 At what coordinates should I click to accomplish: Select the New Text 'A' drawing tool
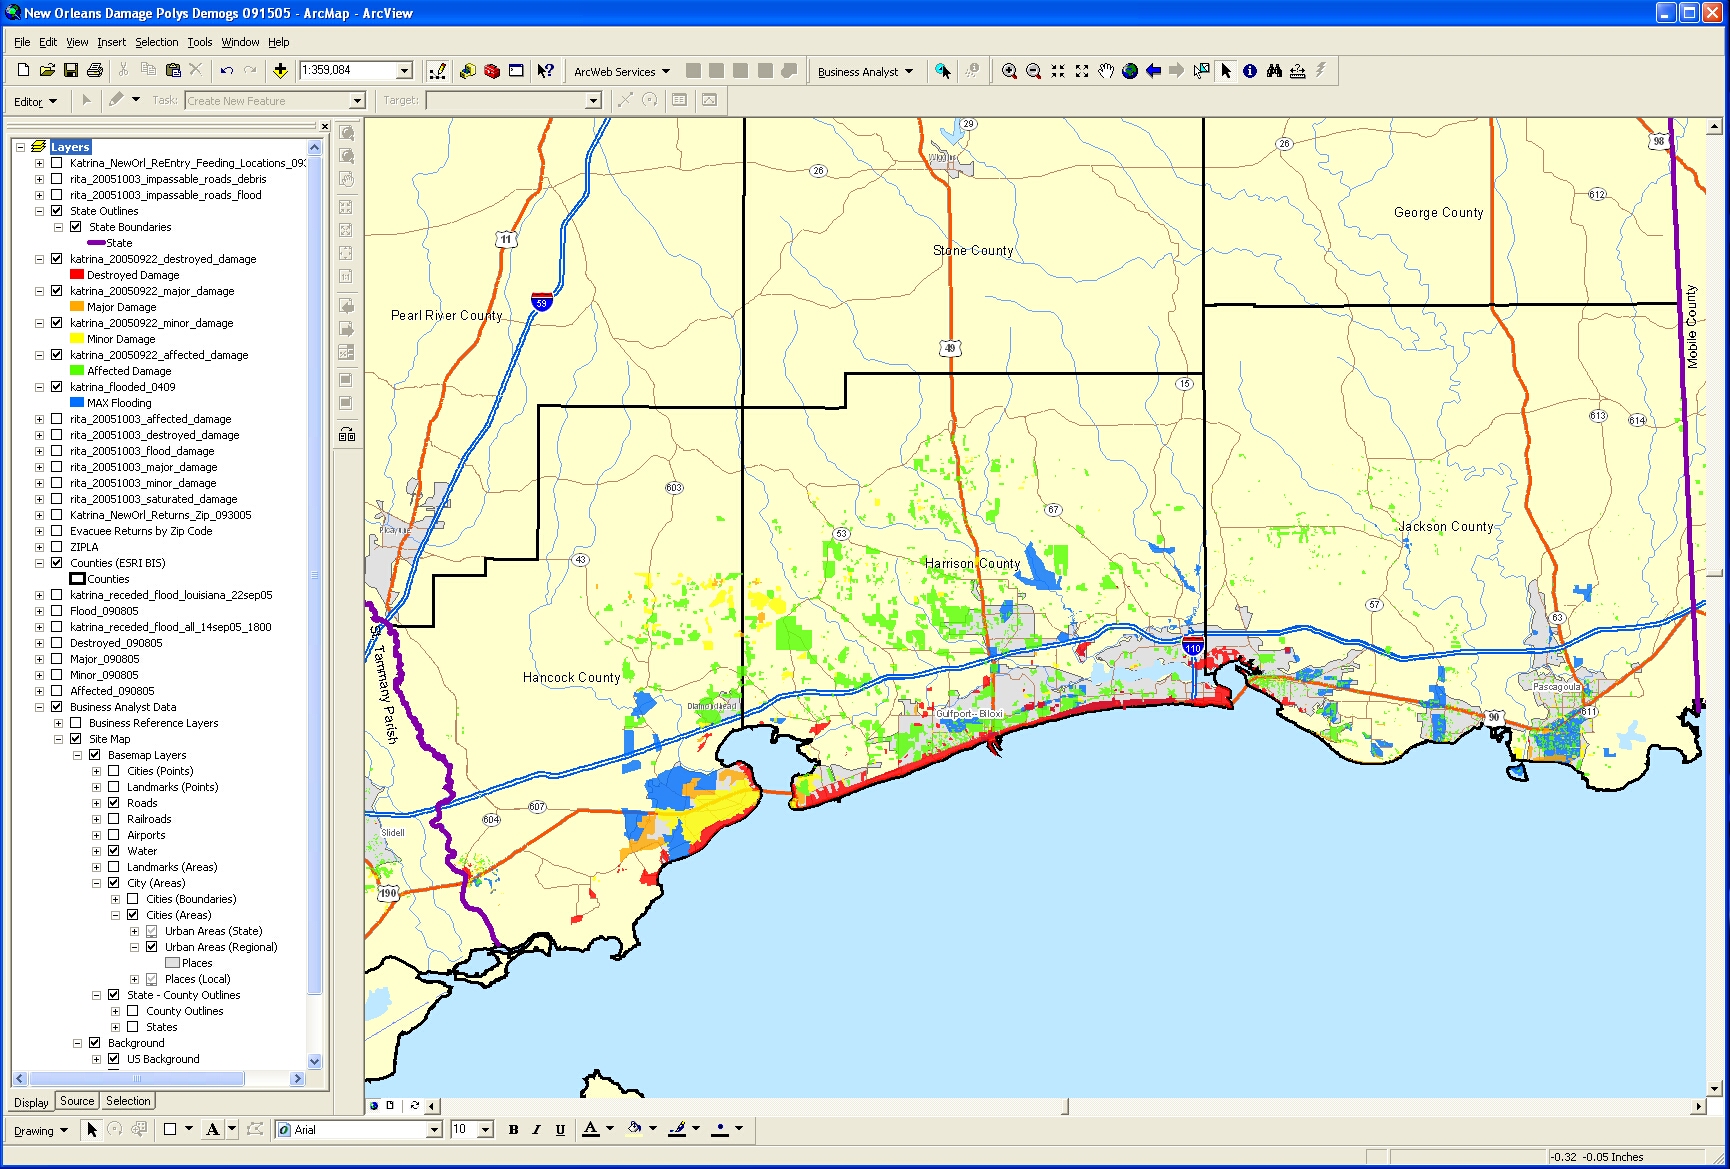tap(212, 1130)
